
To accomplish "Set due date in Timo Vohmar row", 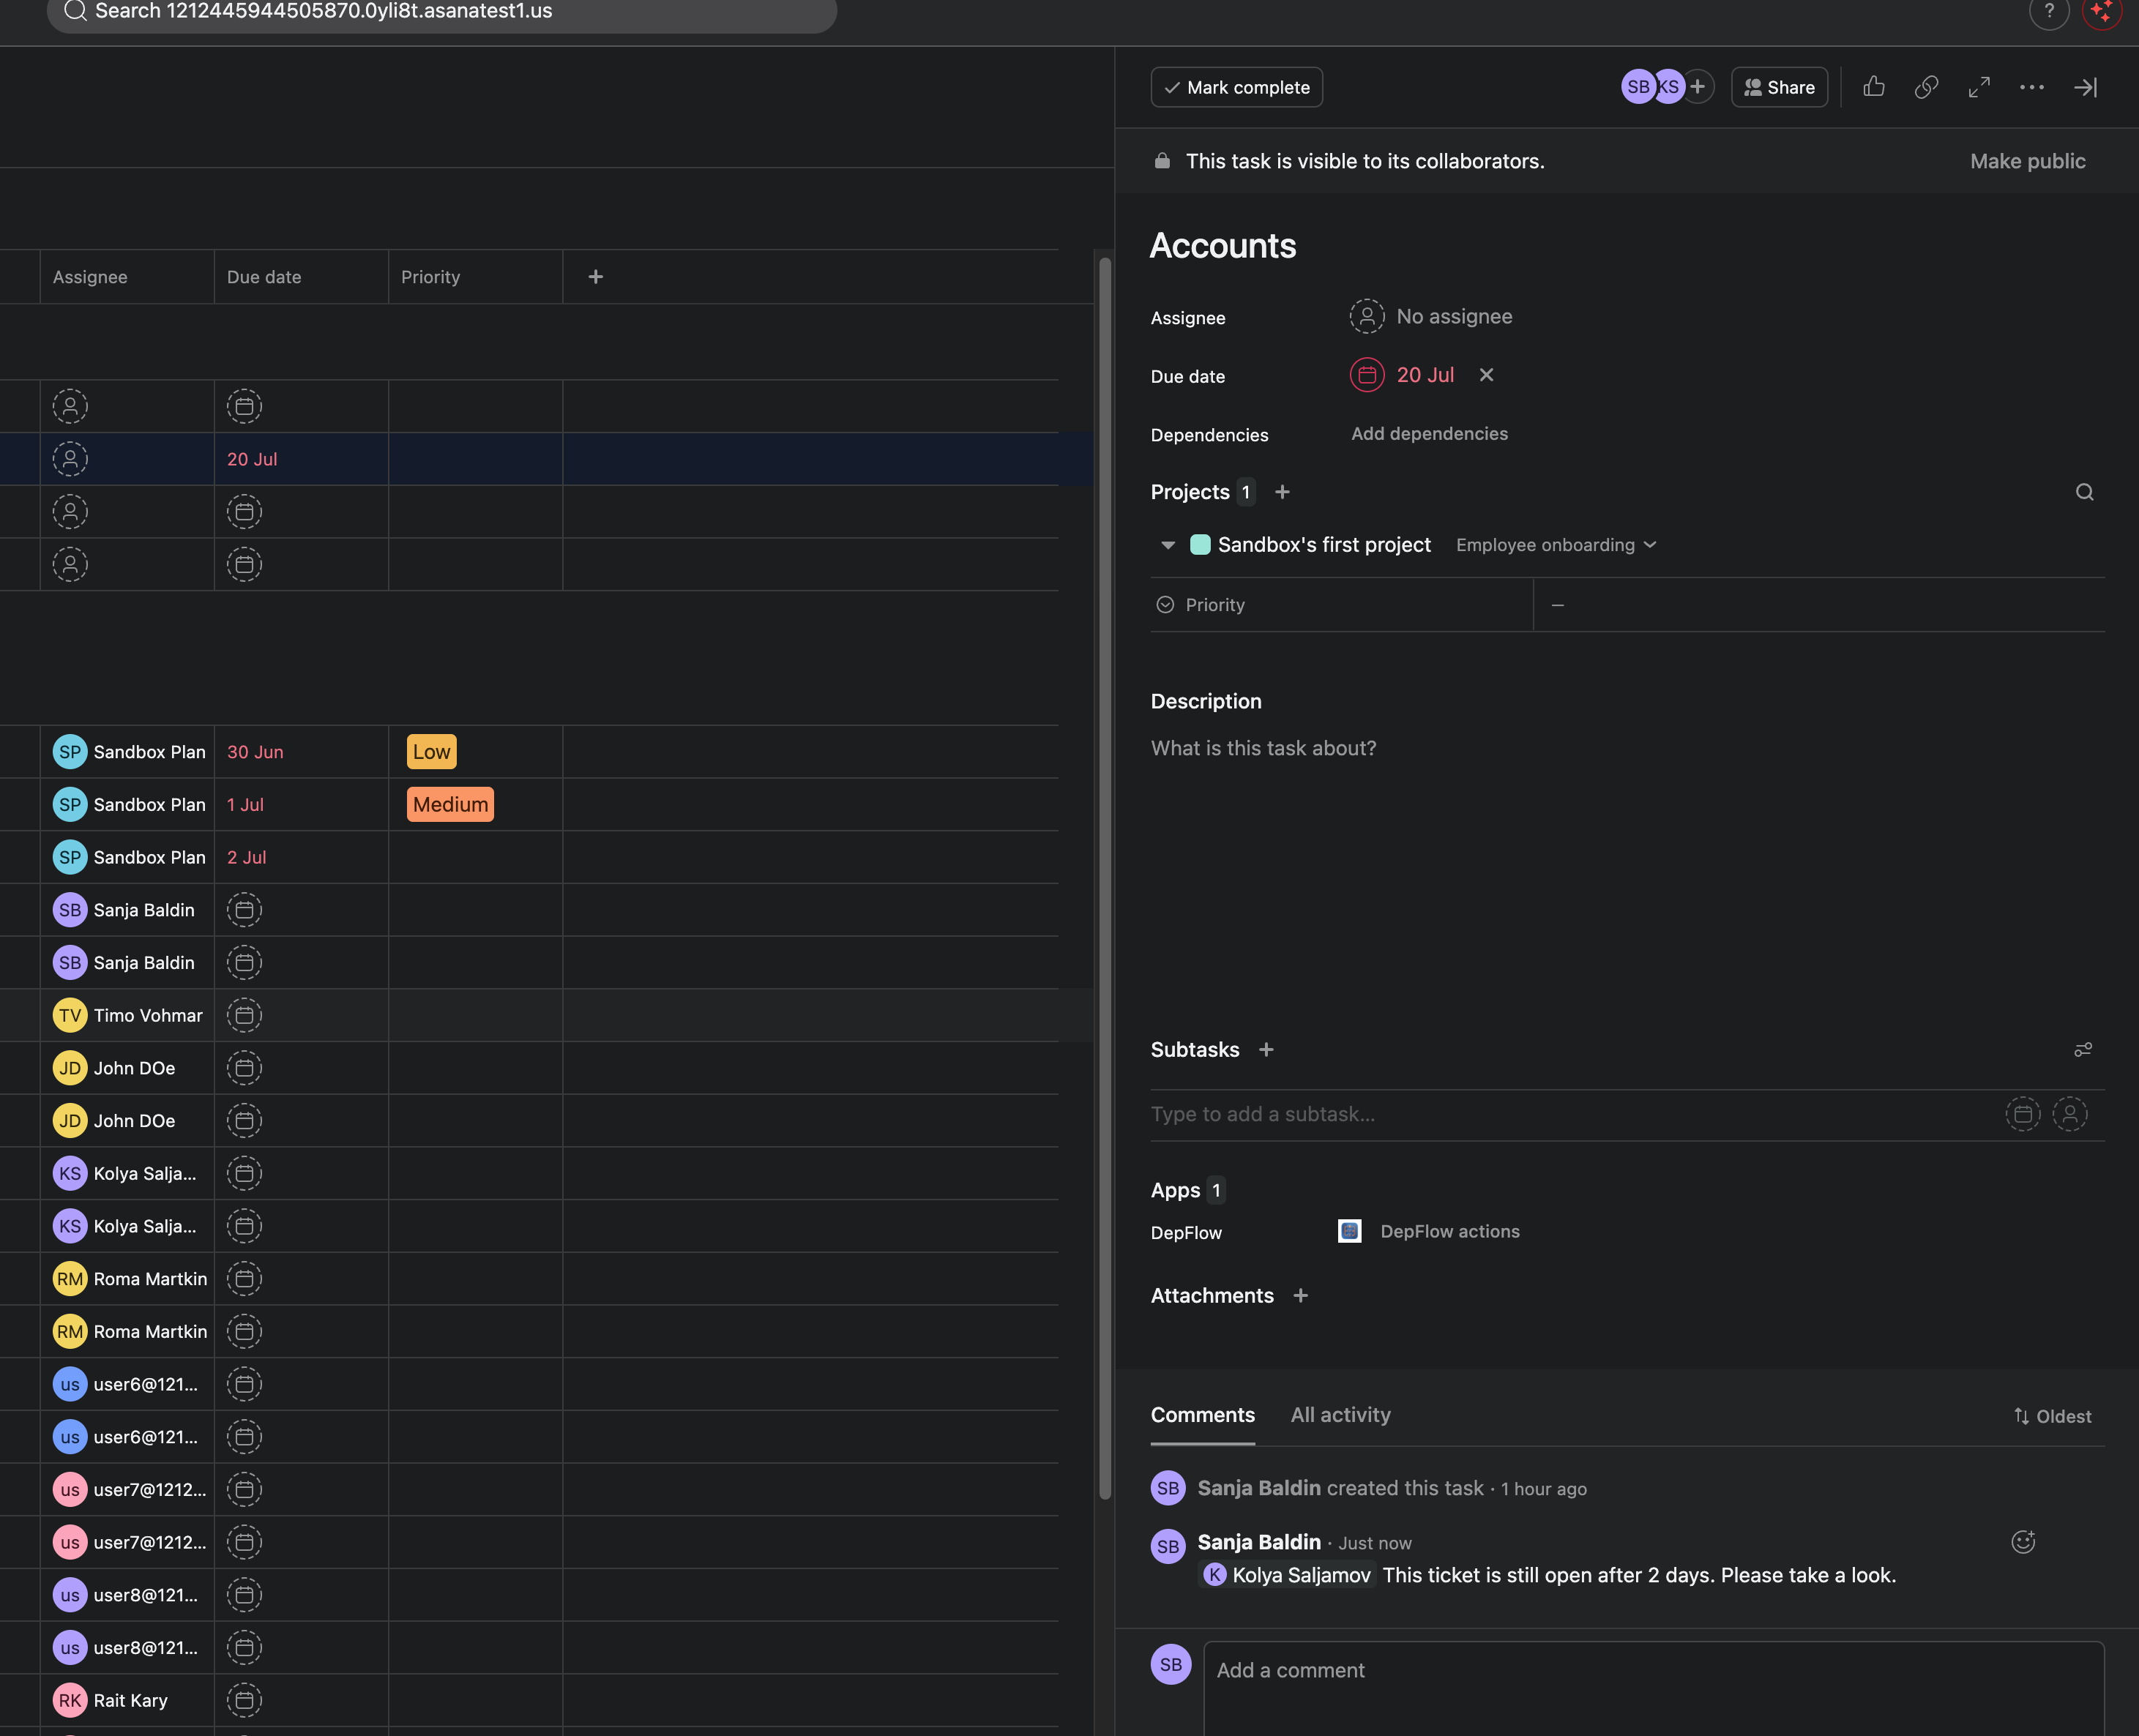I will pos(244,1016).
